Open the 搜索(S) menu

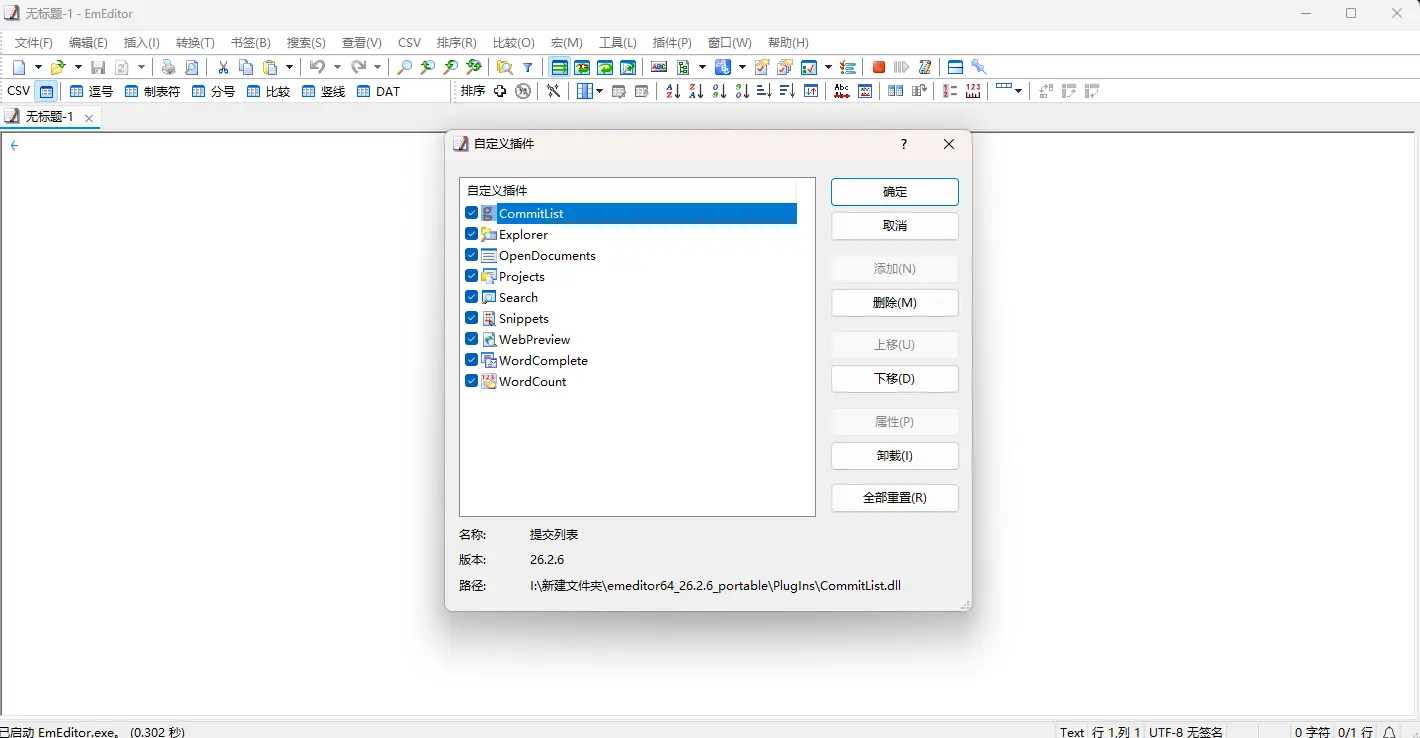point(306,43)
